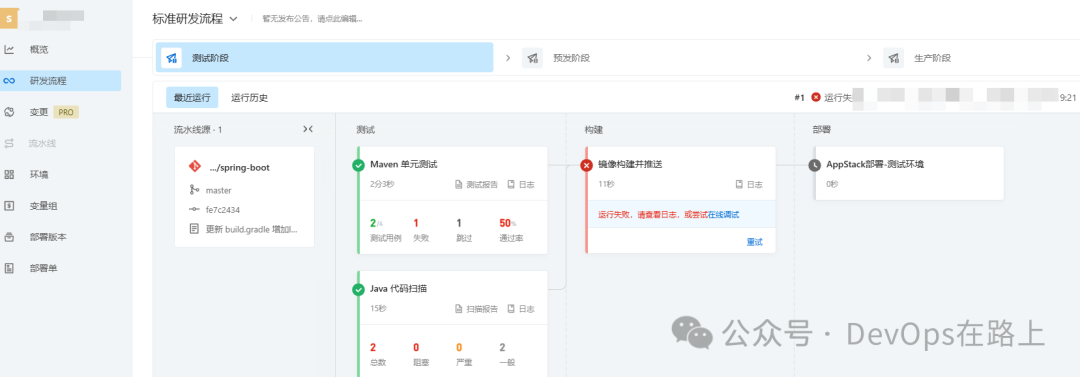Click the 总数 count in code scan

(373, 347)
